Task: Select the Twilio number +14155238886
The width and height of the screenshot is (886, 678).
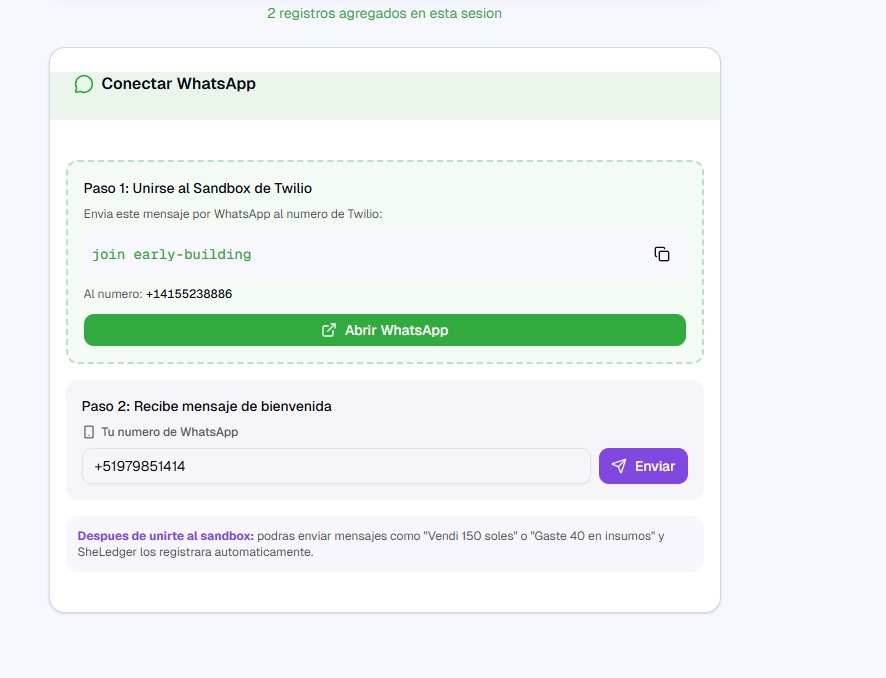Action: [189, 294]
